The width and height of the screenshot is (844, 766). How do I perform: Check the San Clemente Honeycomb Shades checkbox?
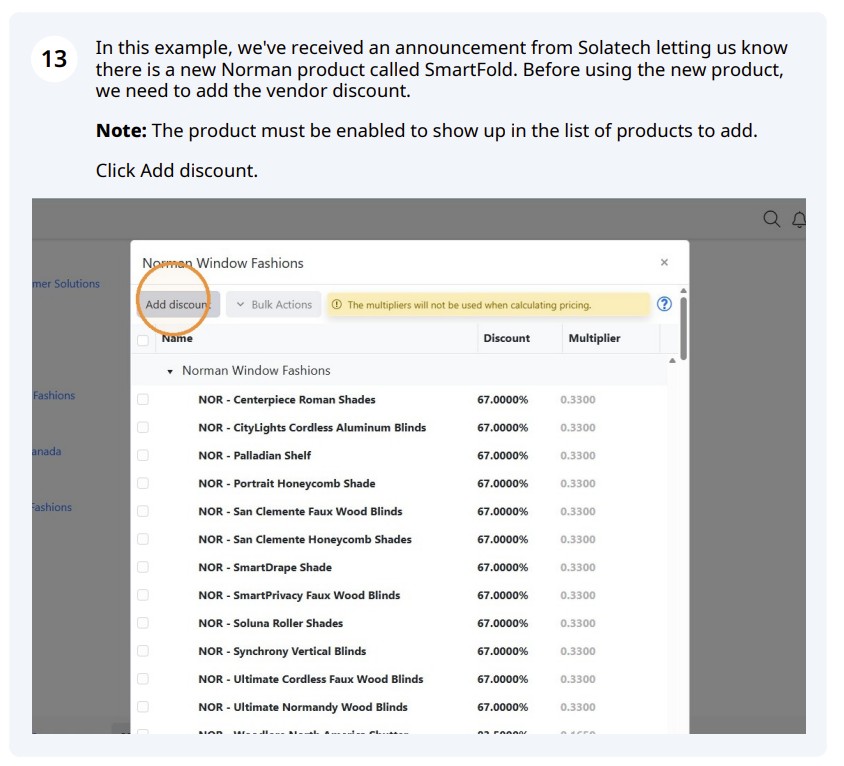point(143,539)
